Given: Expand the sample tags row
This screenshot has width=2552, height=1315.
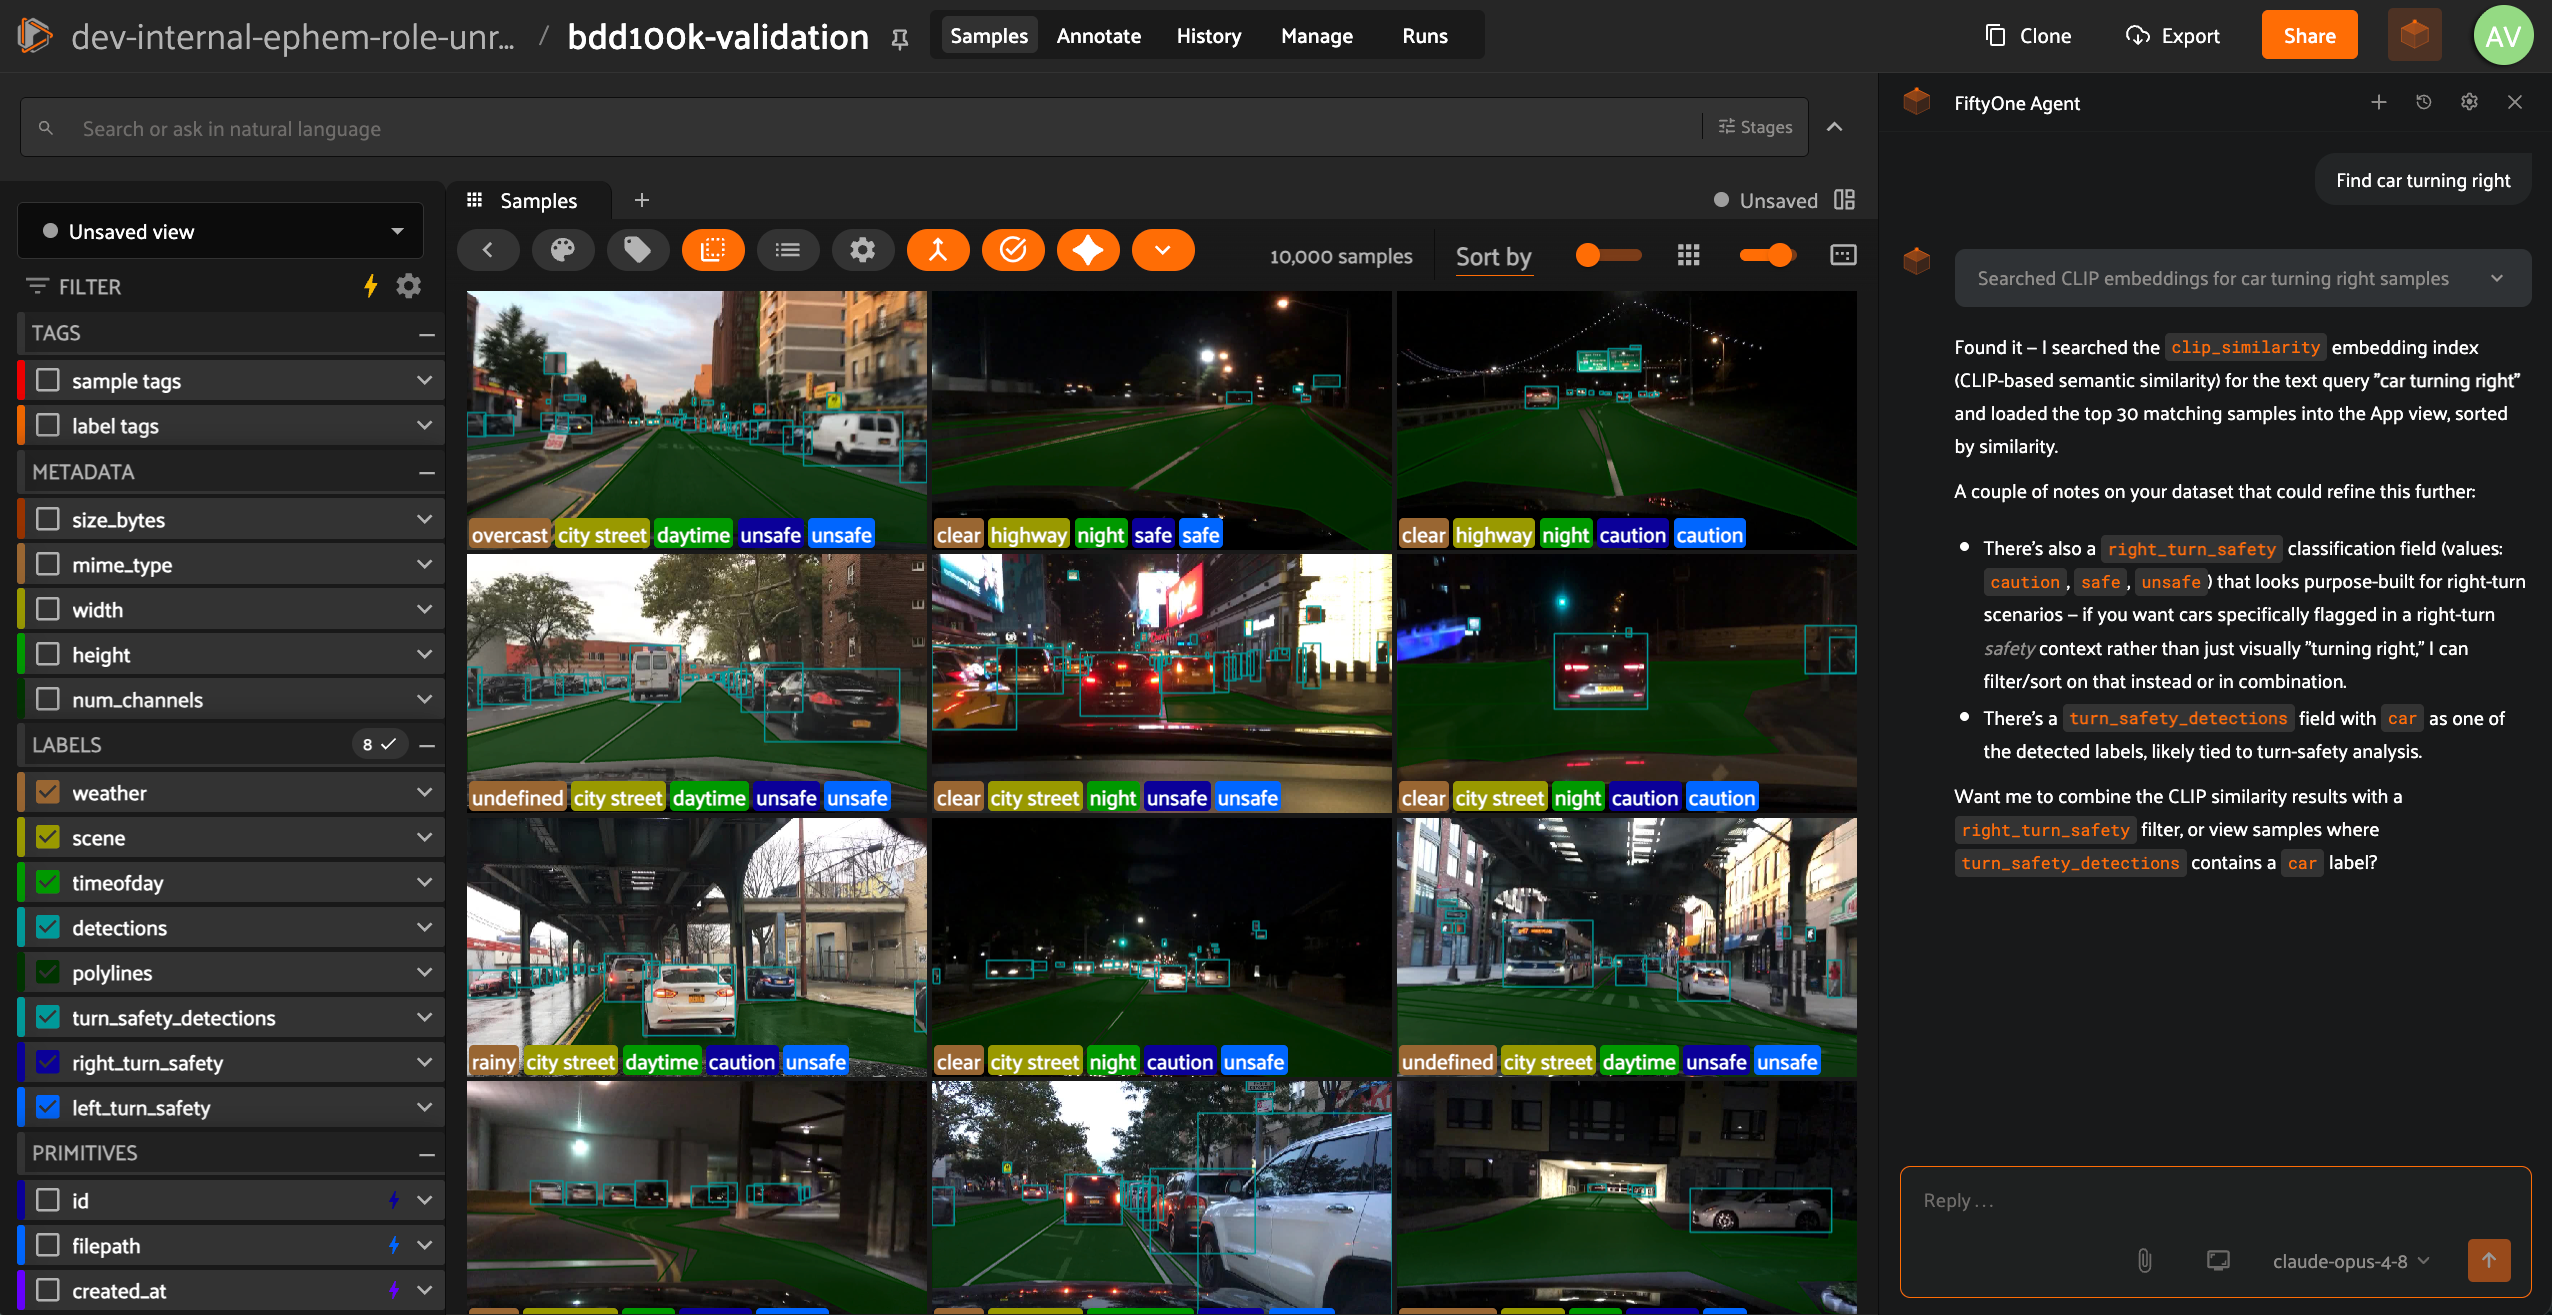Looking at the screenshot, I should tap(425, 380).
